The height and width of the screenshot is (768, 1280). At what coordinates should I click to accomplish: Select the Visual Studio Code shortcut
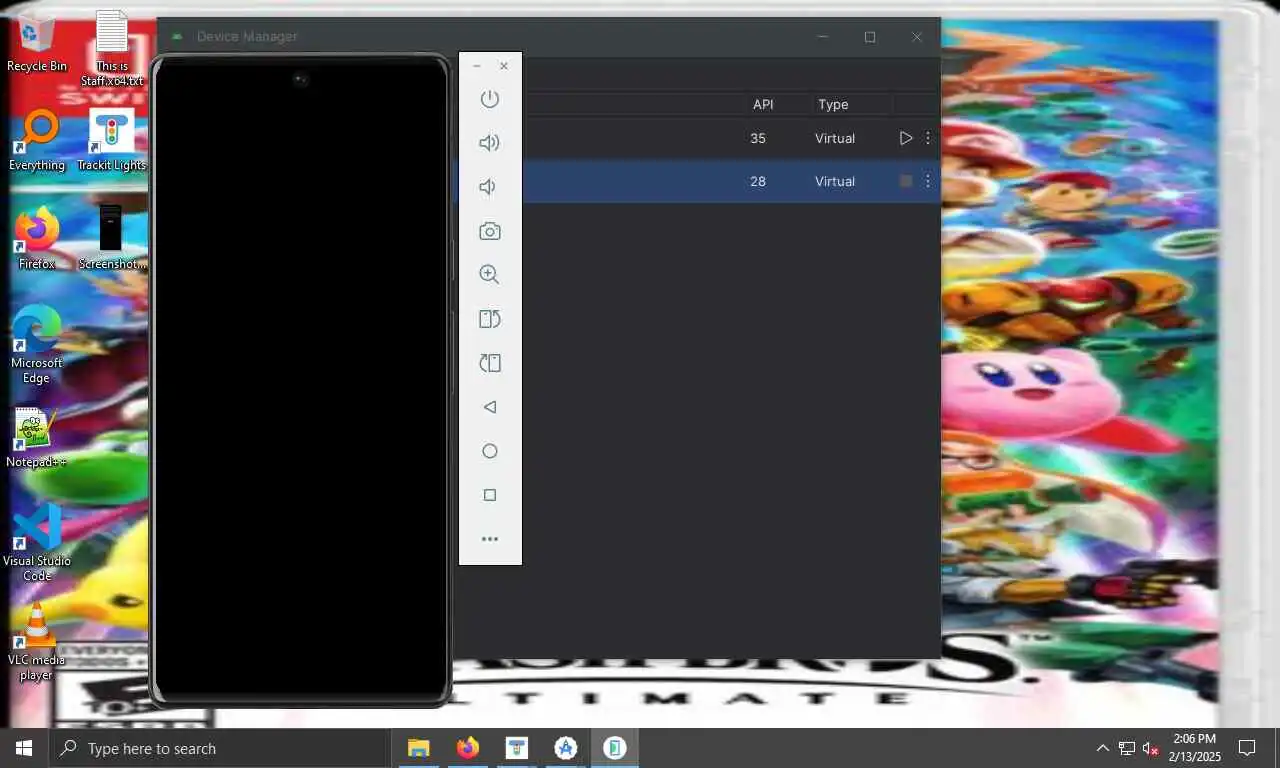point(37,543)
